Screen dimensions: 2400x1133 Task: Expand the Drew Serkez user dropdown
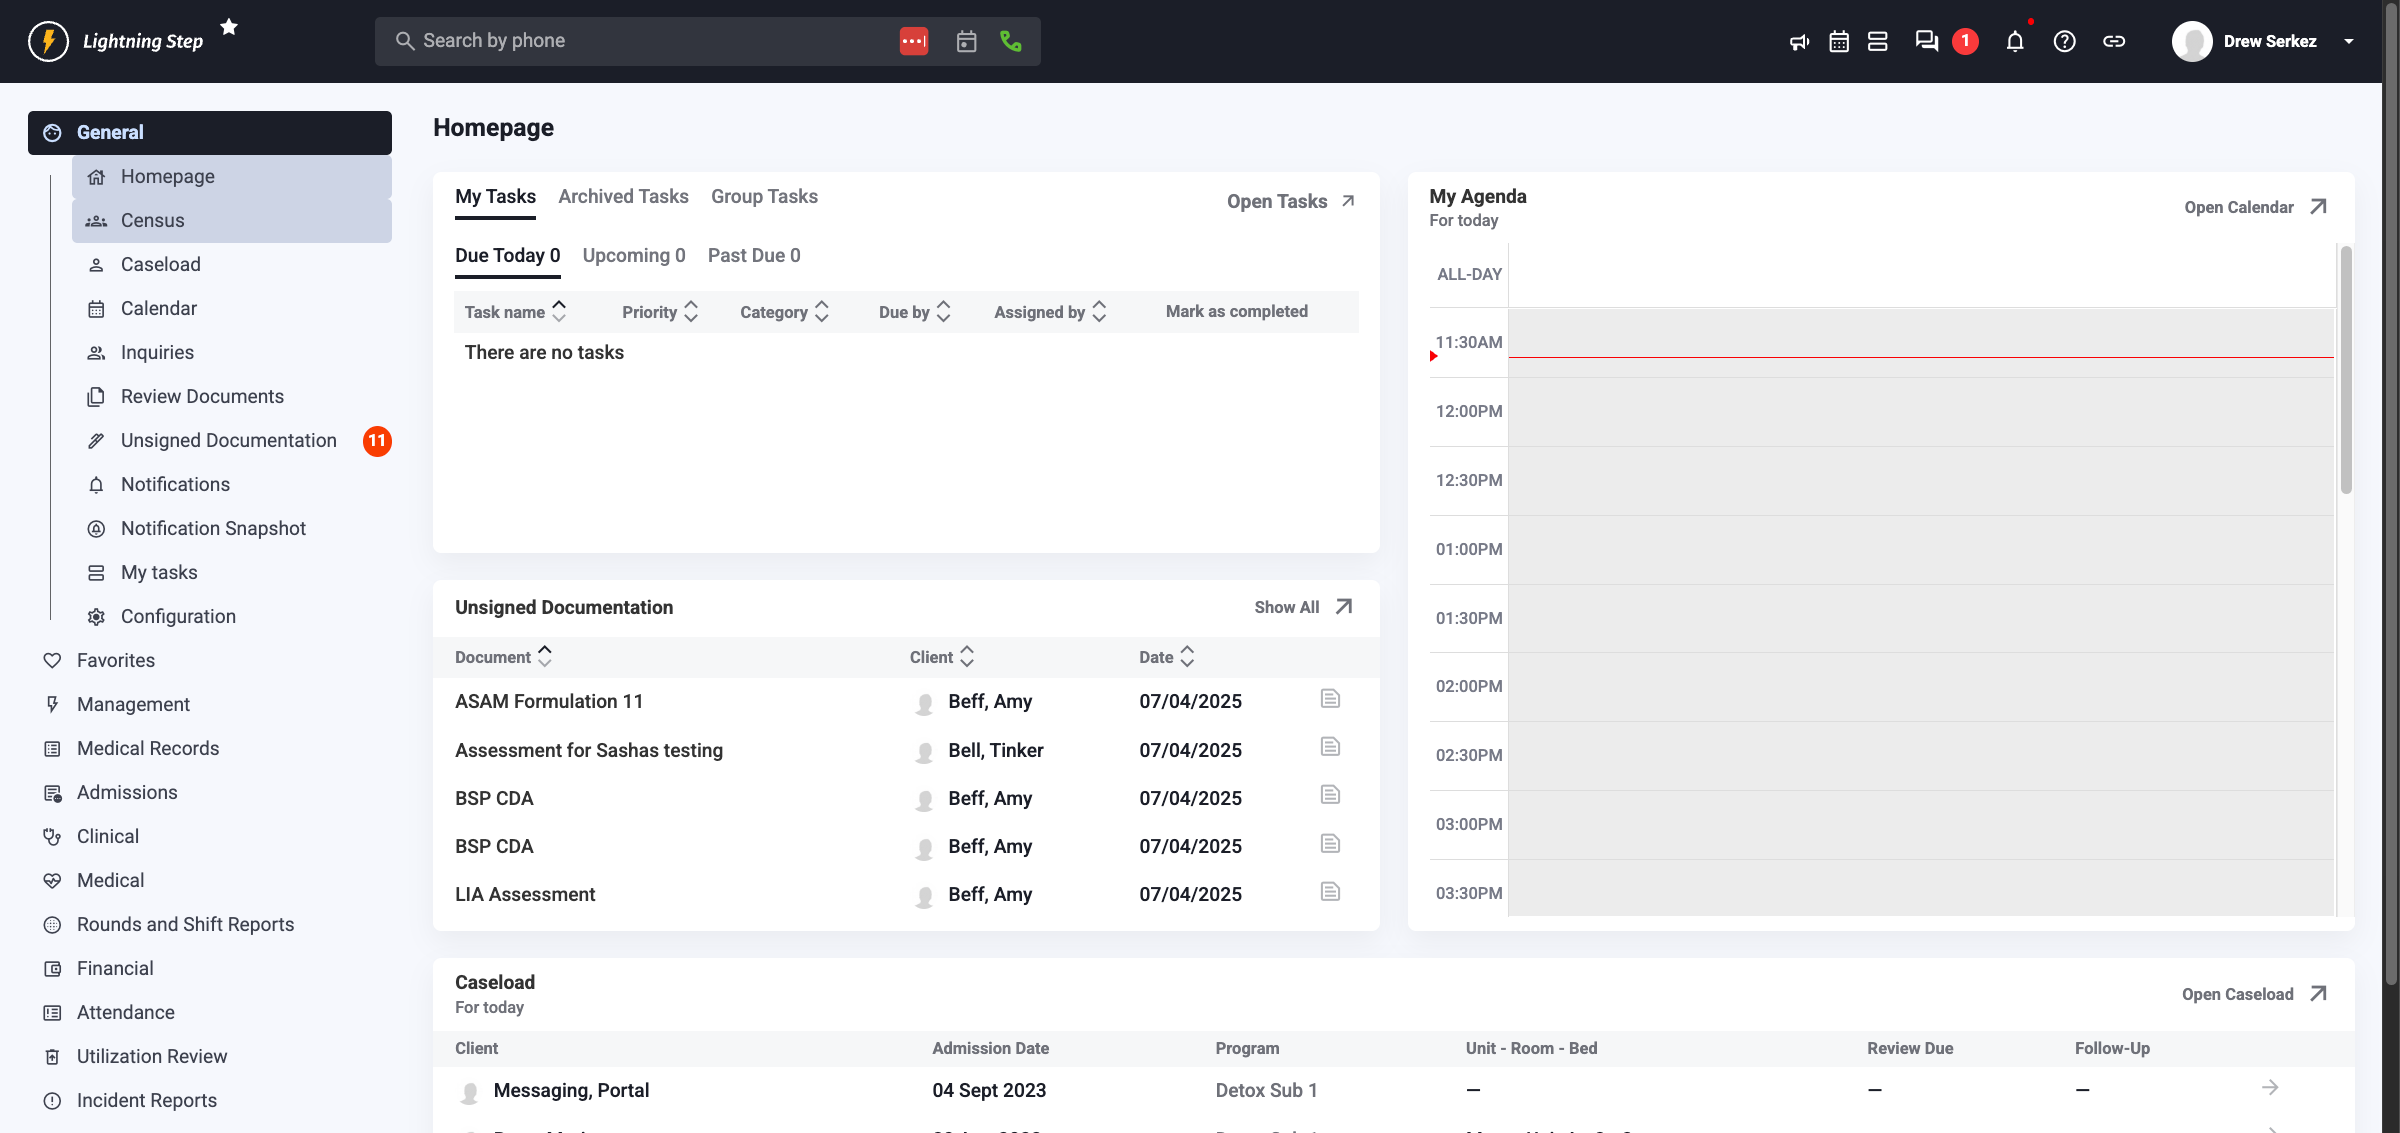point(2349,41)
